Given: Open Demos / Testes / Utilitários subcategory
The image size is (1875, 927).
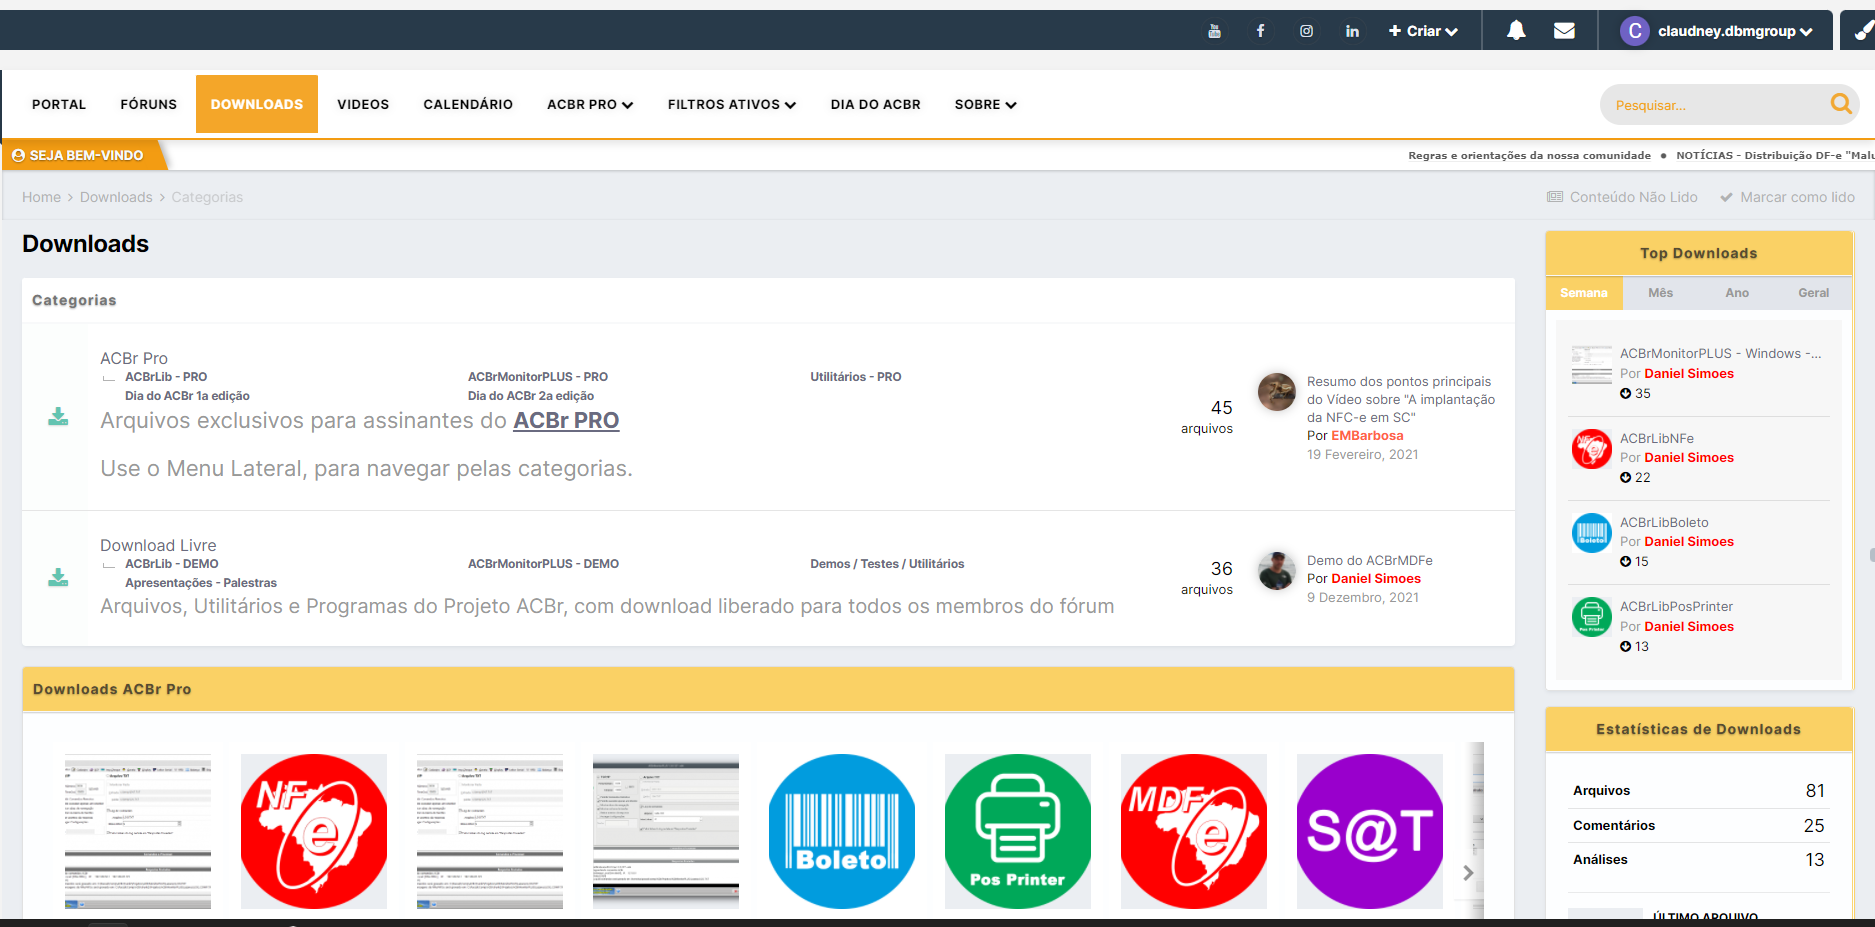Looking at the screenshot, I should [887, 564].
